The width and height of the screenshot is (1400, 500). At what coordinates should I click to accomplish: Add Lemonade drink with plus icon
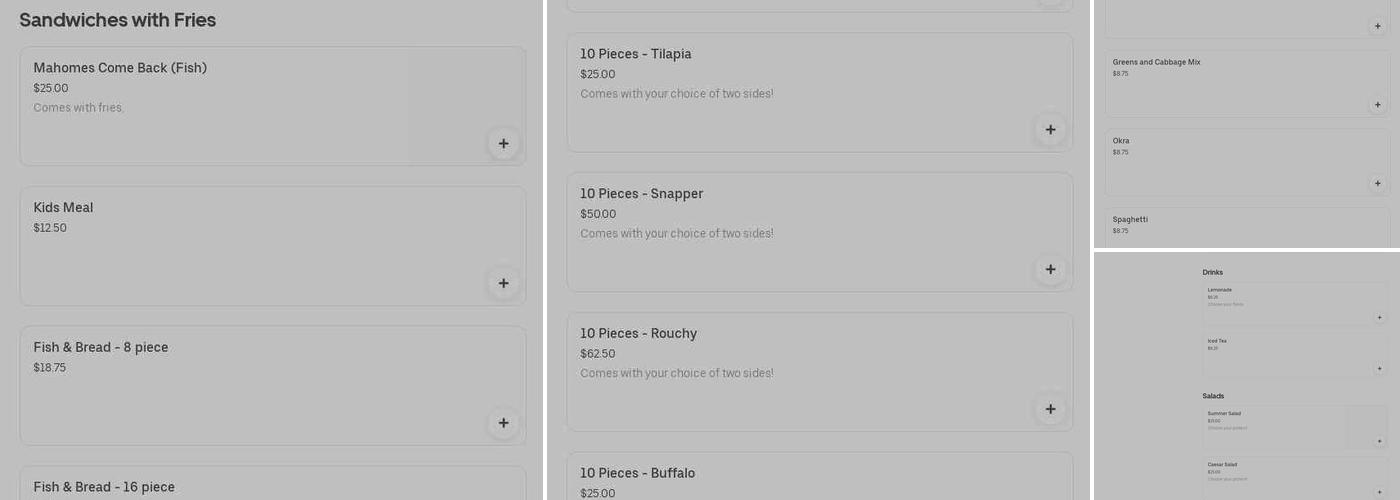tap(1380, 318)
